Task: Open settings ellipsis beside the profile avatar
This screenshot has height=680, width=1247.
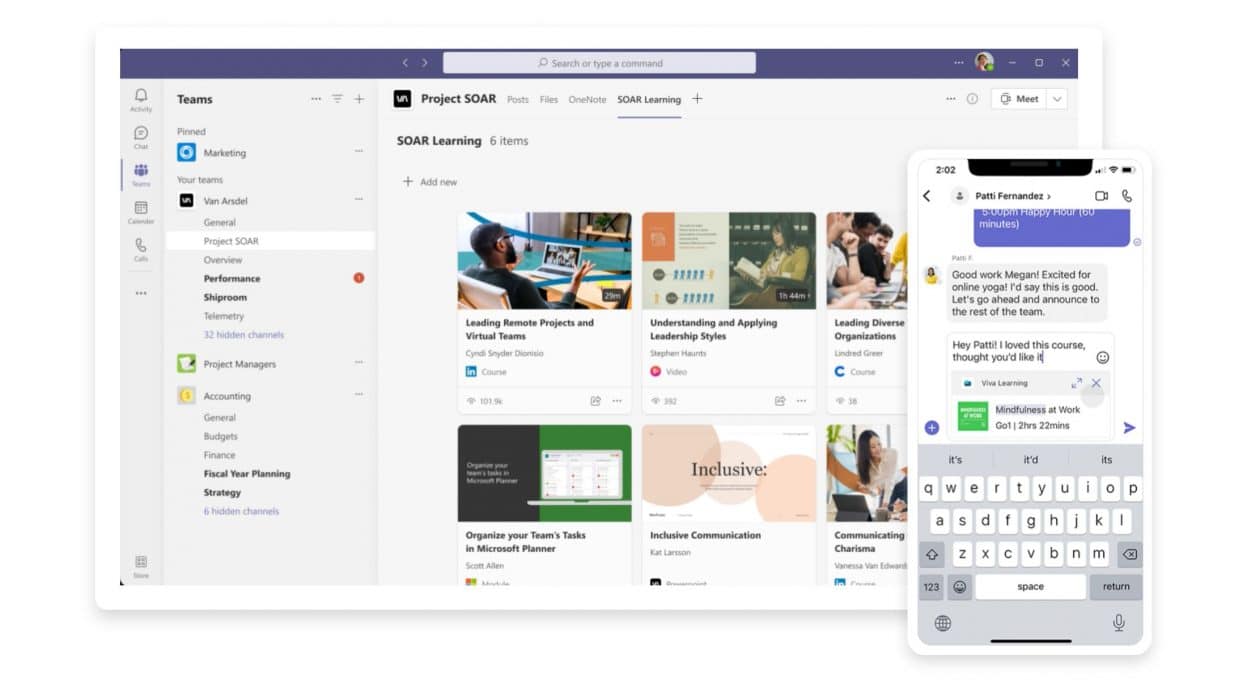Action: pyautogui.click(x=960, y=62)
